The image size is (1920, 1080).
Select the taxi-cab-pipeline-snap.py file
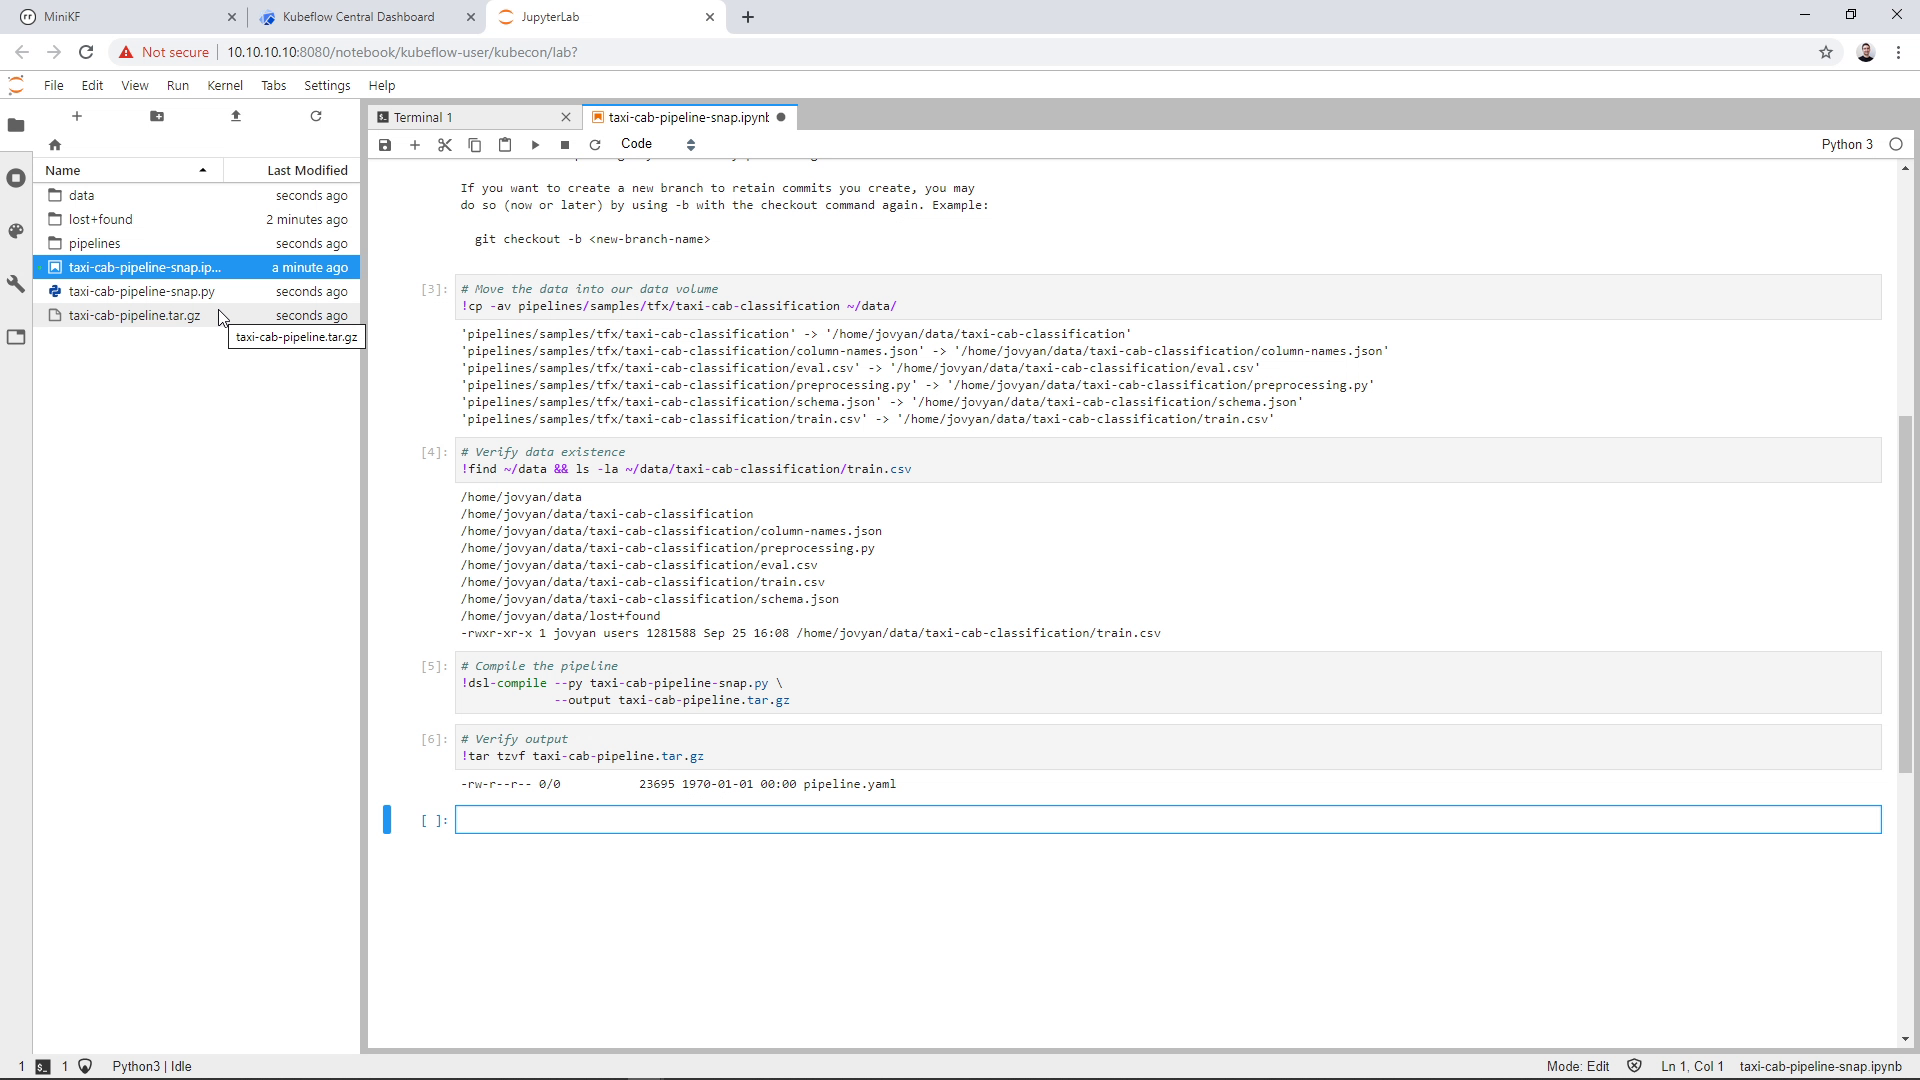point(141,291)
